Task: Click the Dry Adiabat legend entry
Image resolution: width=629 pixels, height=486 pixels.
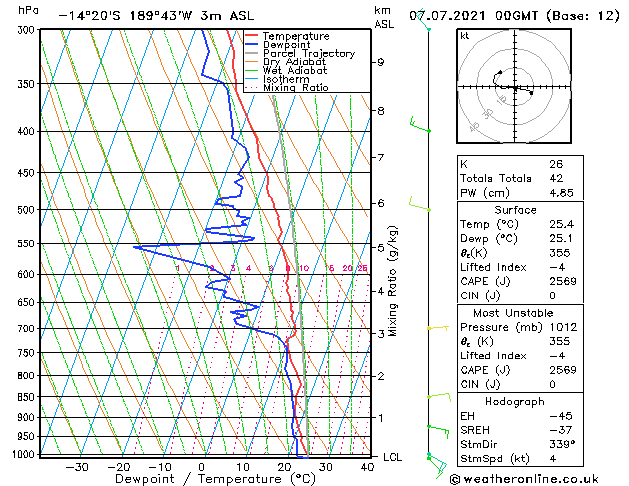Action: 286,62
